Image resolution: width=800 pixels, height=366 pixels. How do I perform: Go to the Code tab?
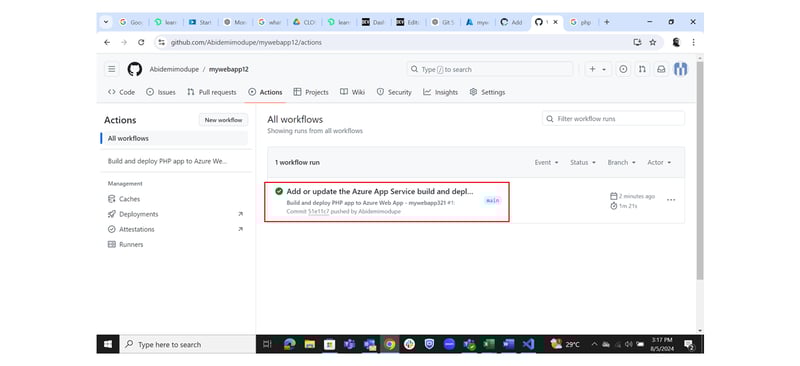tap(121, 92)
